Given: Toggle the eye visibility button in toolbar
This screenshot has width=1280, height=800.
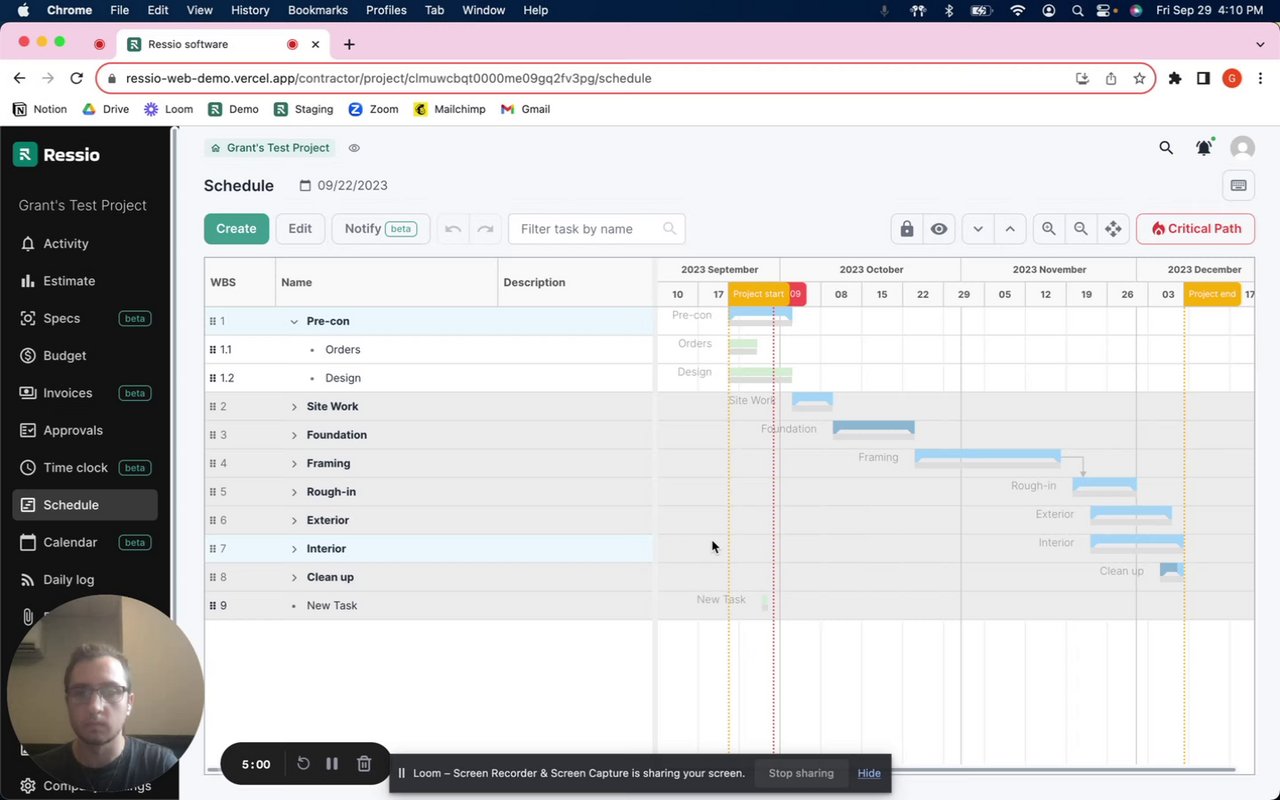Looking at the screenshot, I should click(939, 229).
